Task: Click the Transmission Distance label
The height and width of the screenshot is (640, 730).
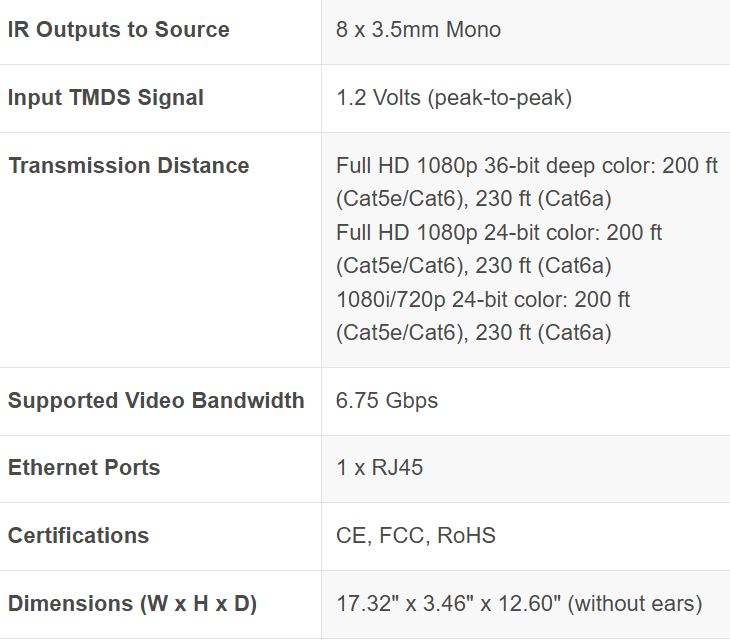Action: [129, 166]
